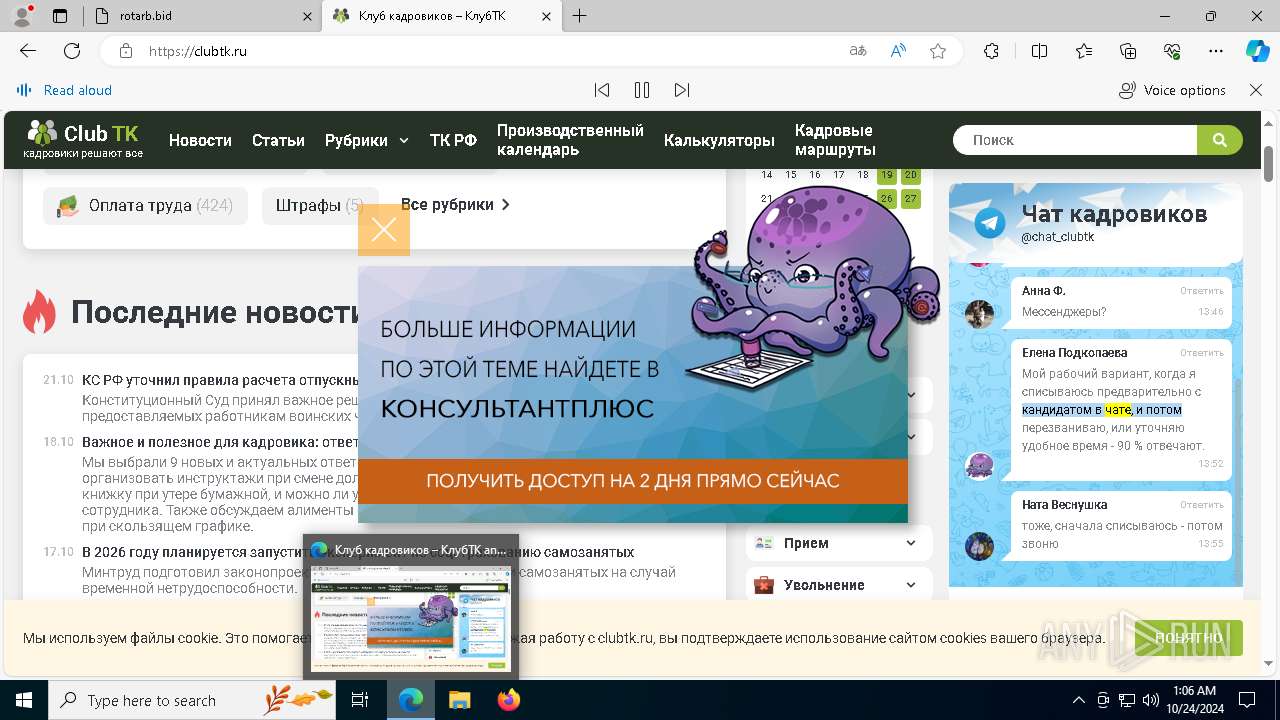Viewport: 1280px width, 720px height.
Task: Select calendar day 19
Action: (887, 175)
